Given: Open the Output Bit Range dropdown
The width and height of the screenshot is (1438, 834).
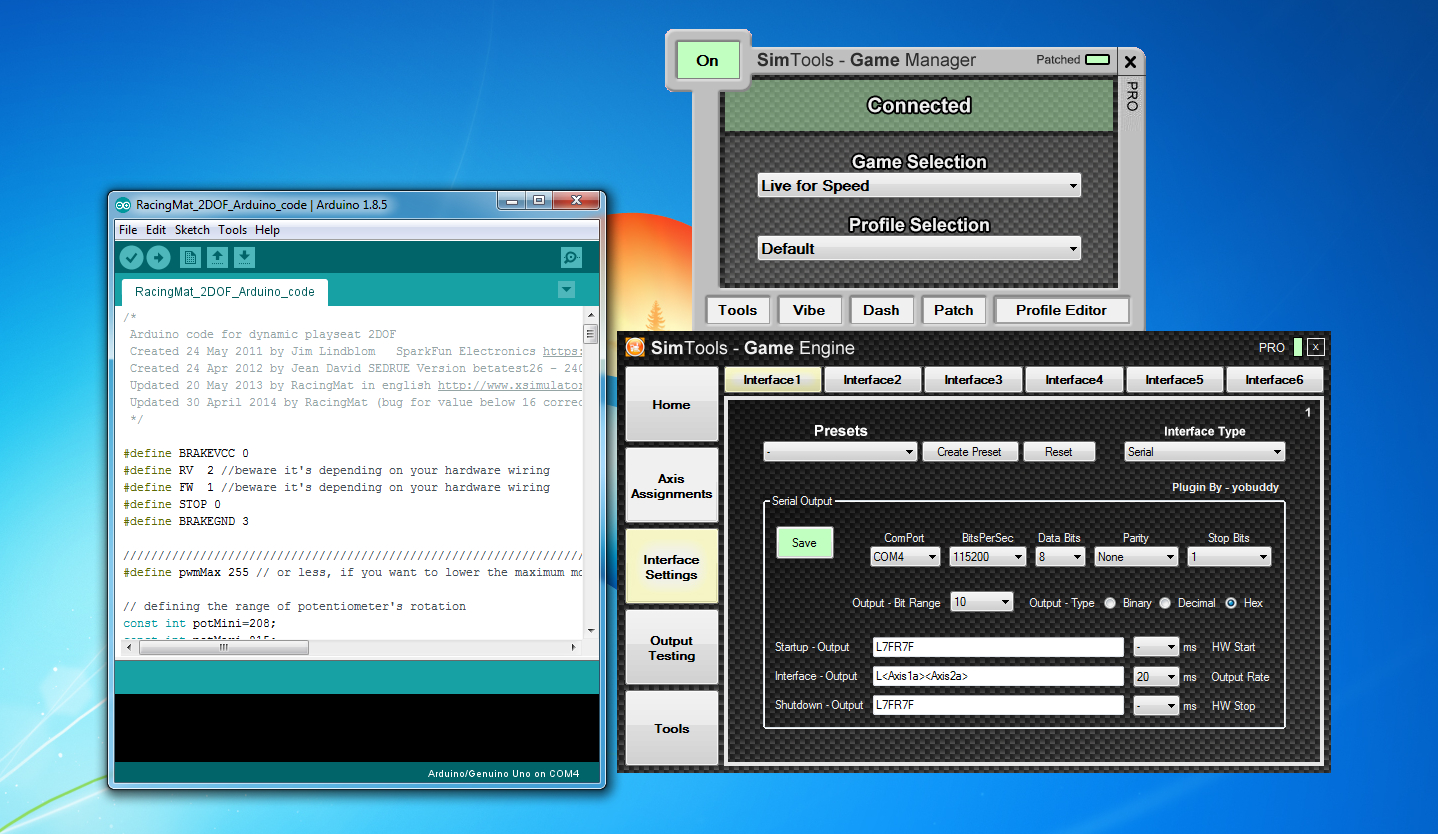Looking at the screenshot, I should (982, 602).
